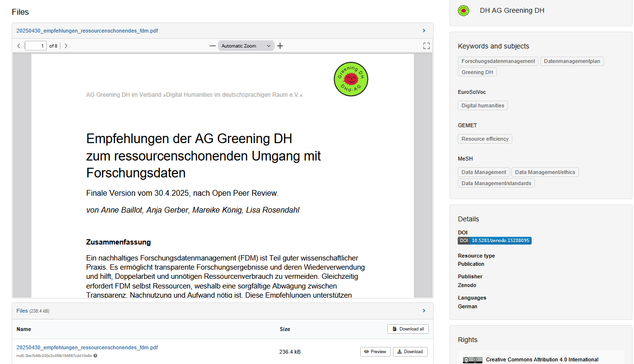Click the Files section header label
Image resolution: width=634 pixels, height=364 pixels.
20,12
